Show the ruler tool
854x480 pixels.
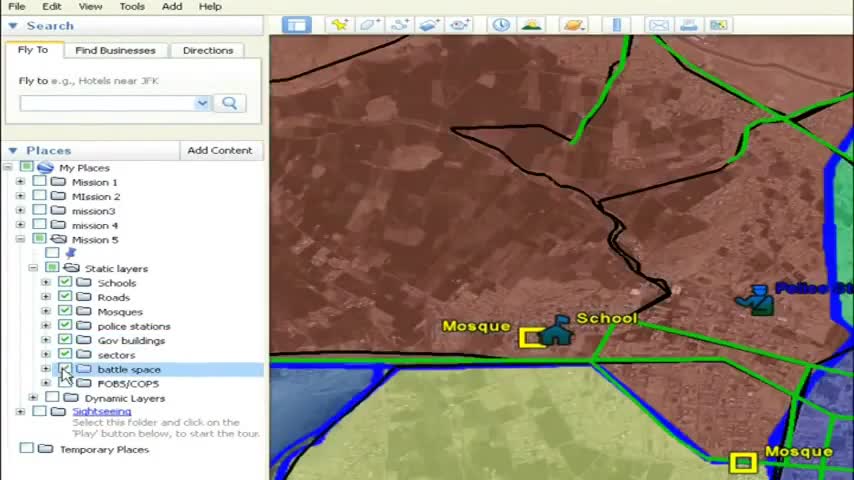pyautogui.click(x=617, y=25)
